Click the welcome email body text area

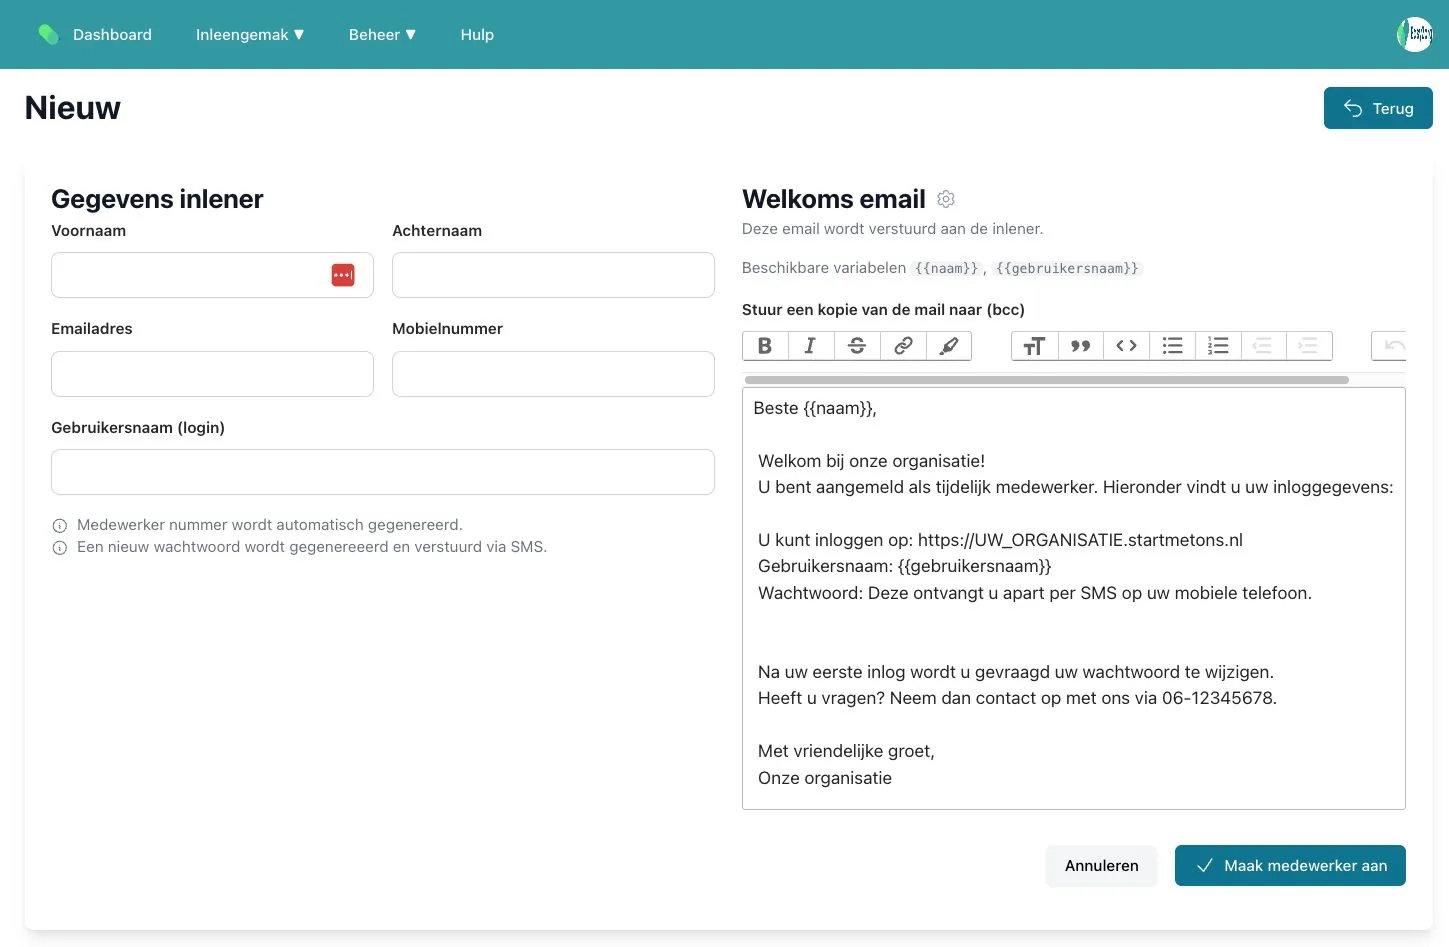(1074, 598)
